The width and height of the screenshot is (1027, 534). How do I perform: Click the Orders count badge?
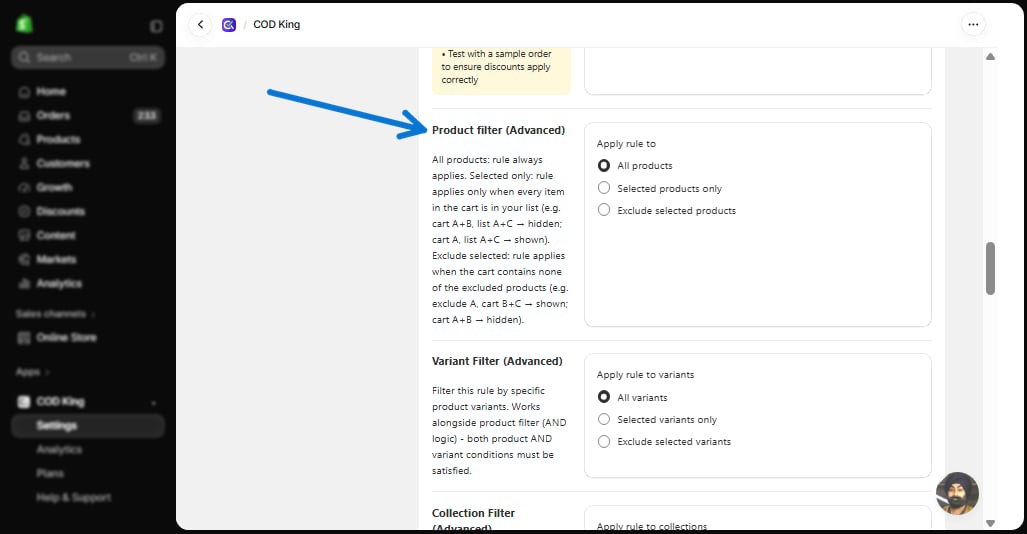tap(147, 116)
